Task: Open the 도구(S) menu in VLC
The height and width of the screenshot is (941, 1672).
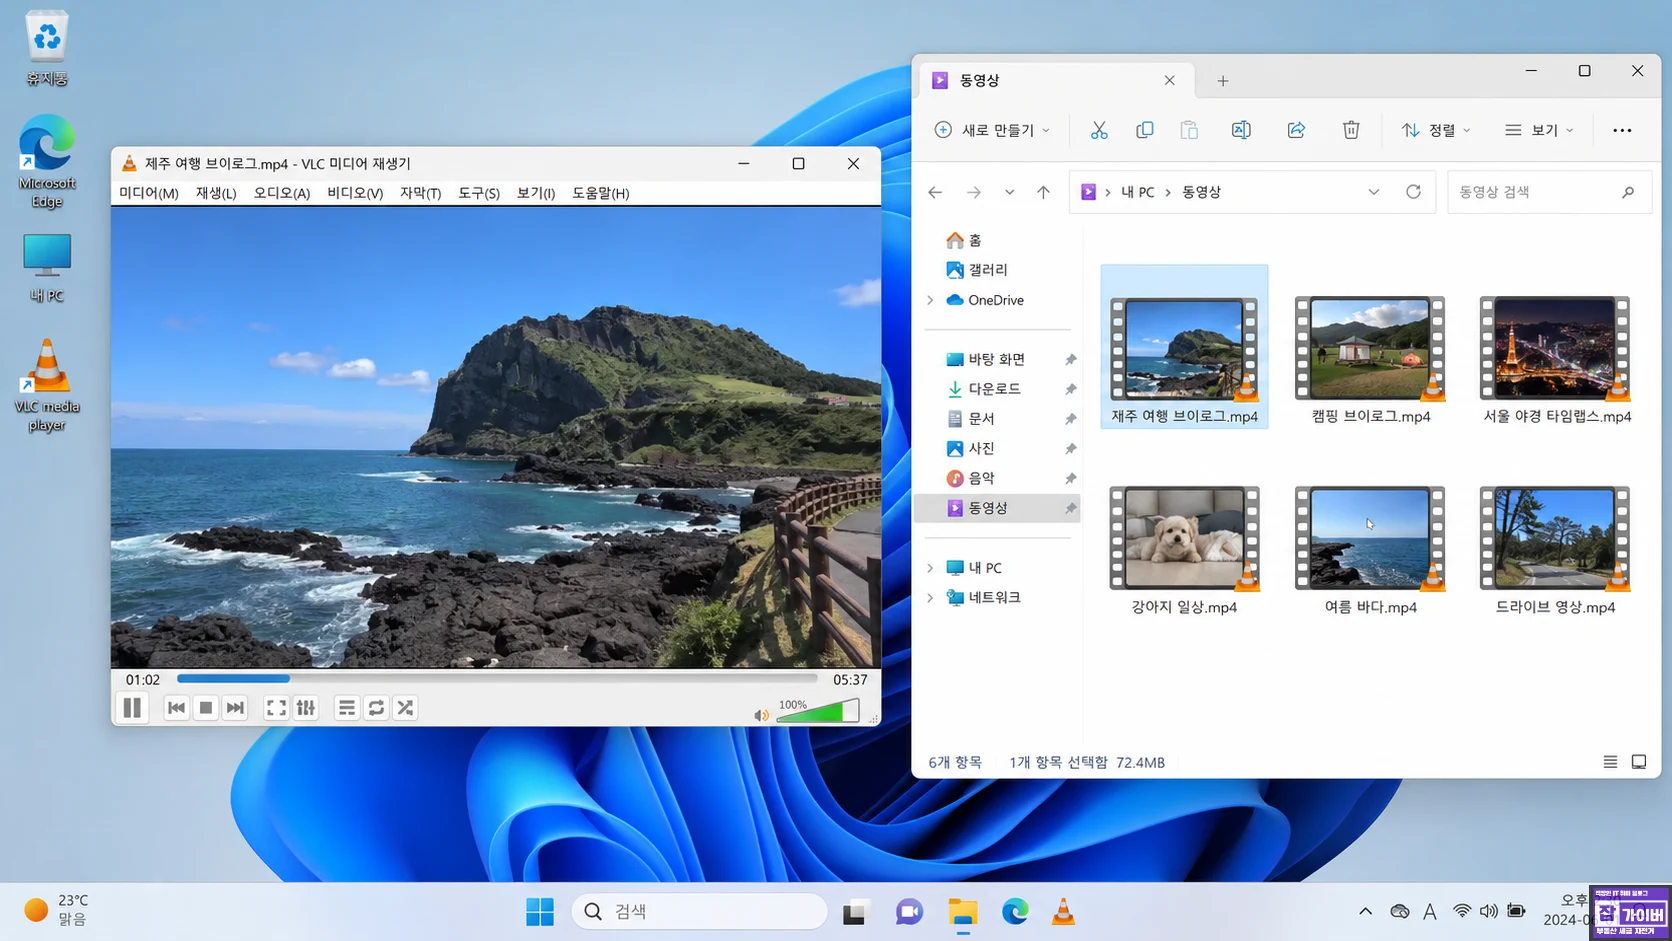Action: pyautogui.click(x=479, y=193)
